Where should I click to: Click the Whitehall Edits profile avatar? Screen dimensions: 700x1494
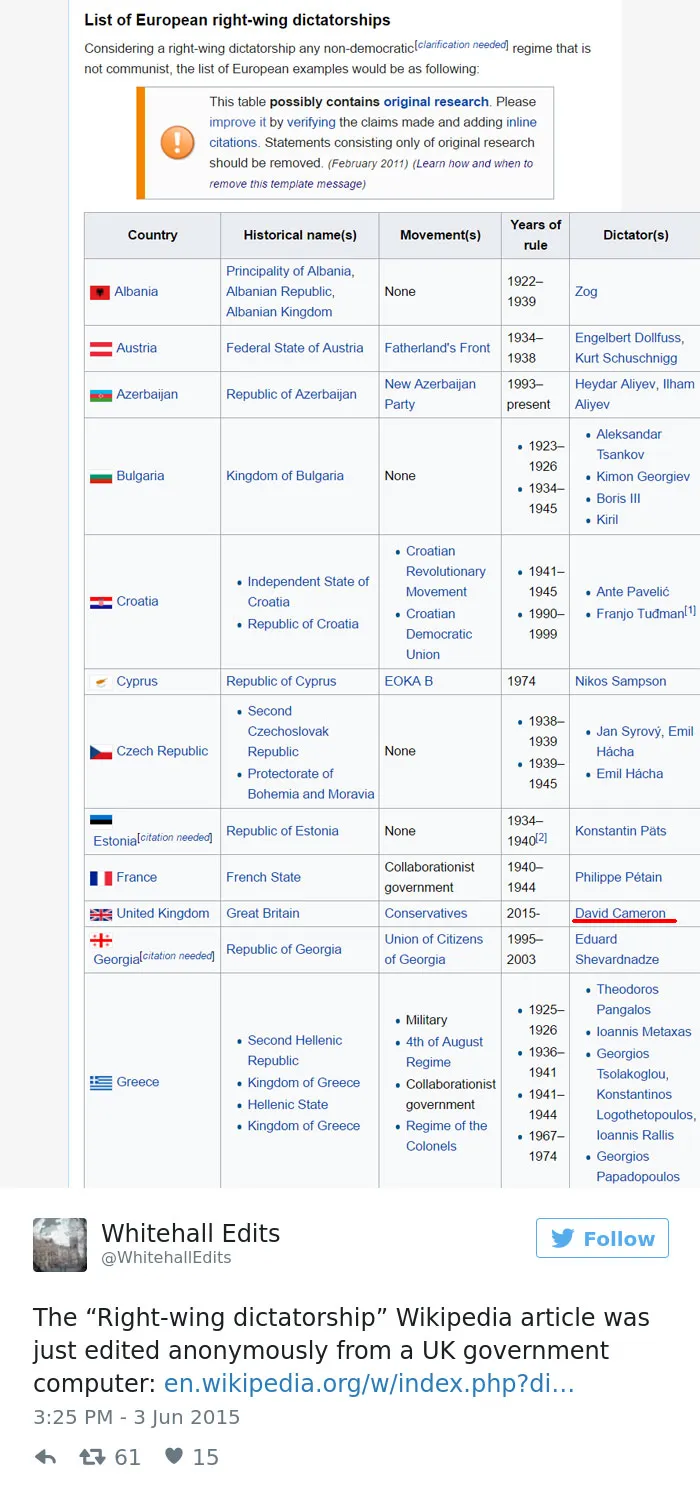pos(60,1245)
